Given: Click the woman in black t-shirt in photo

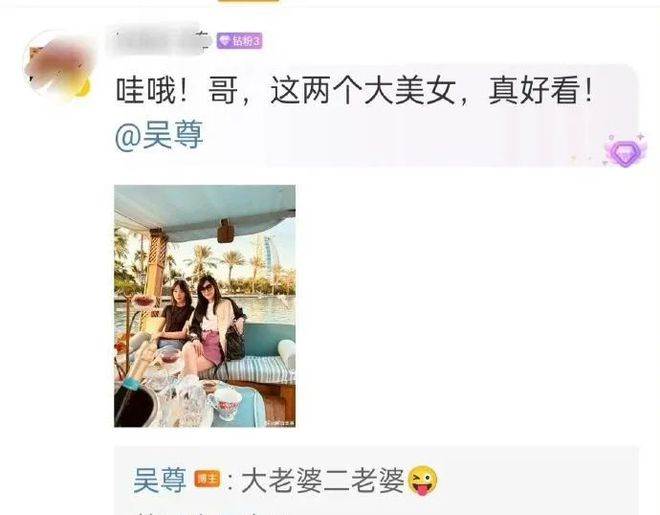Looking at the screenshot, I should 176,313.
